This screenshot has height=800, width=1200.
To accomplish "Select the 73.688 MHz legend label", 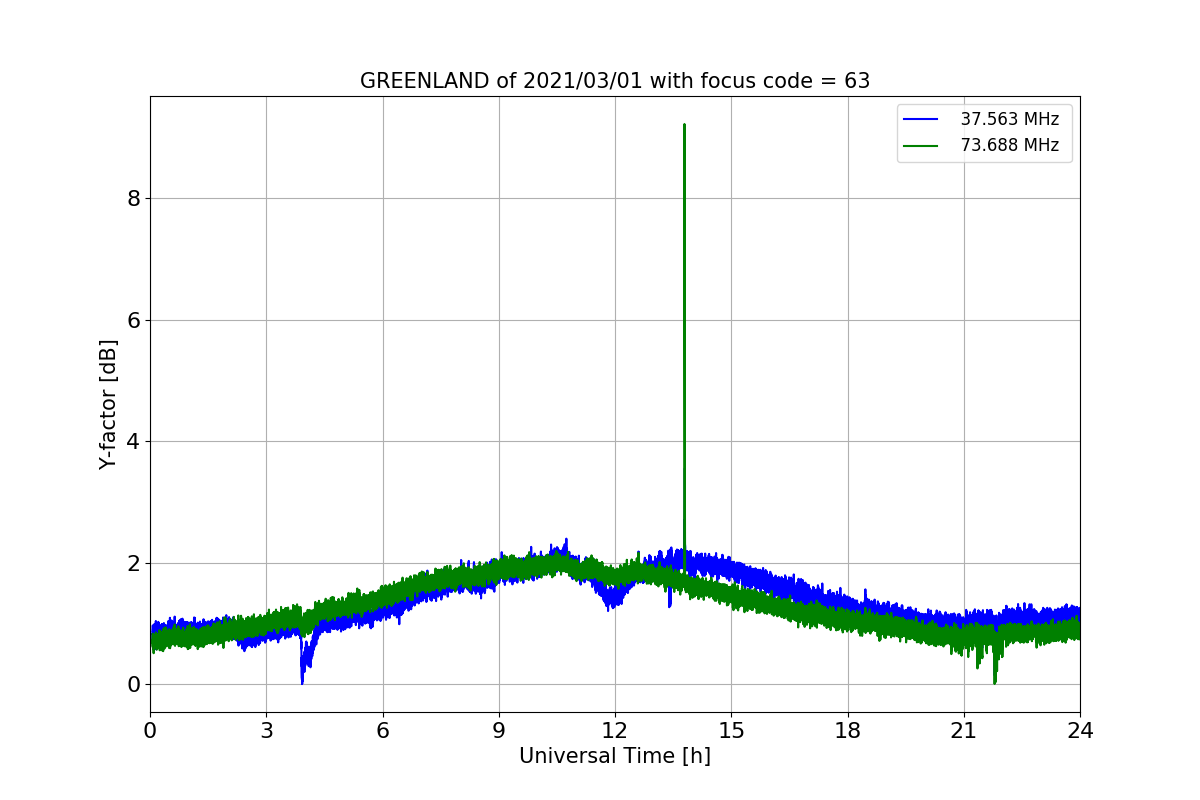I will click(x=1009, y=145).
